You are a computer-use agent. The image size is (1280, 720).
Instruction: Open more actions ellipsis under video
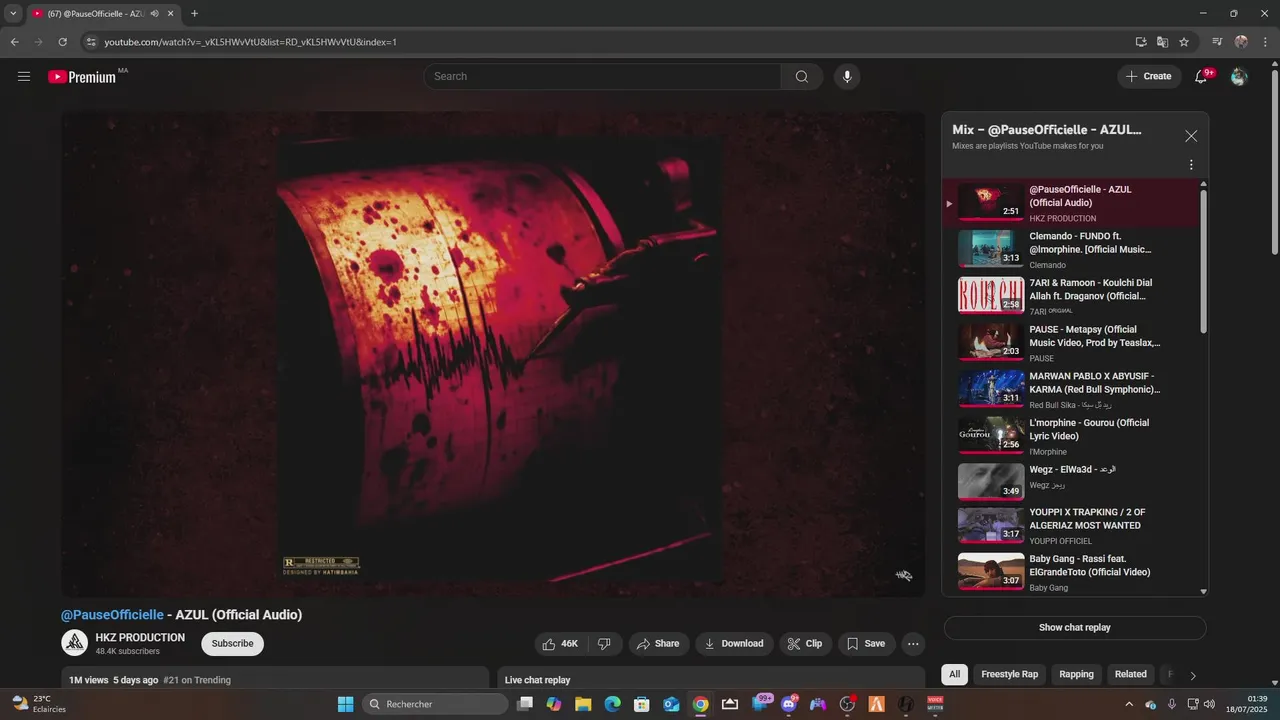tap(913, 644)
